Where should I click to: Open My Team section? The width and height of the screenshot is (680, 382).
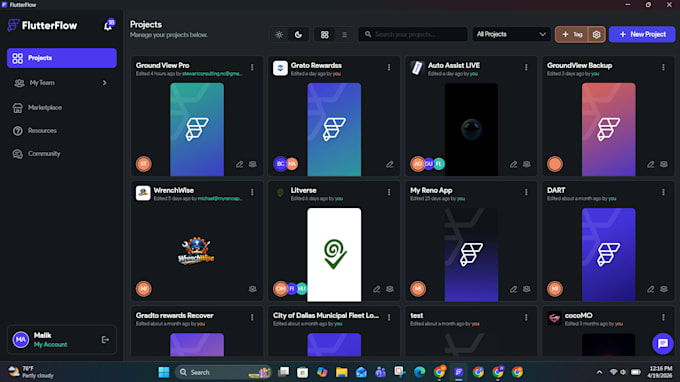[62, 82]
